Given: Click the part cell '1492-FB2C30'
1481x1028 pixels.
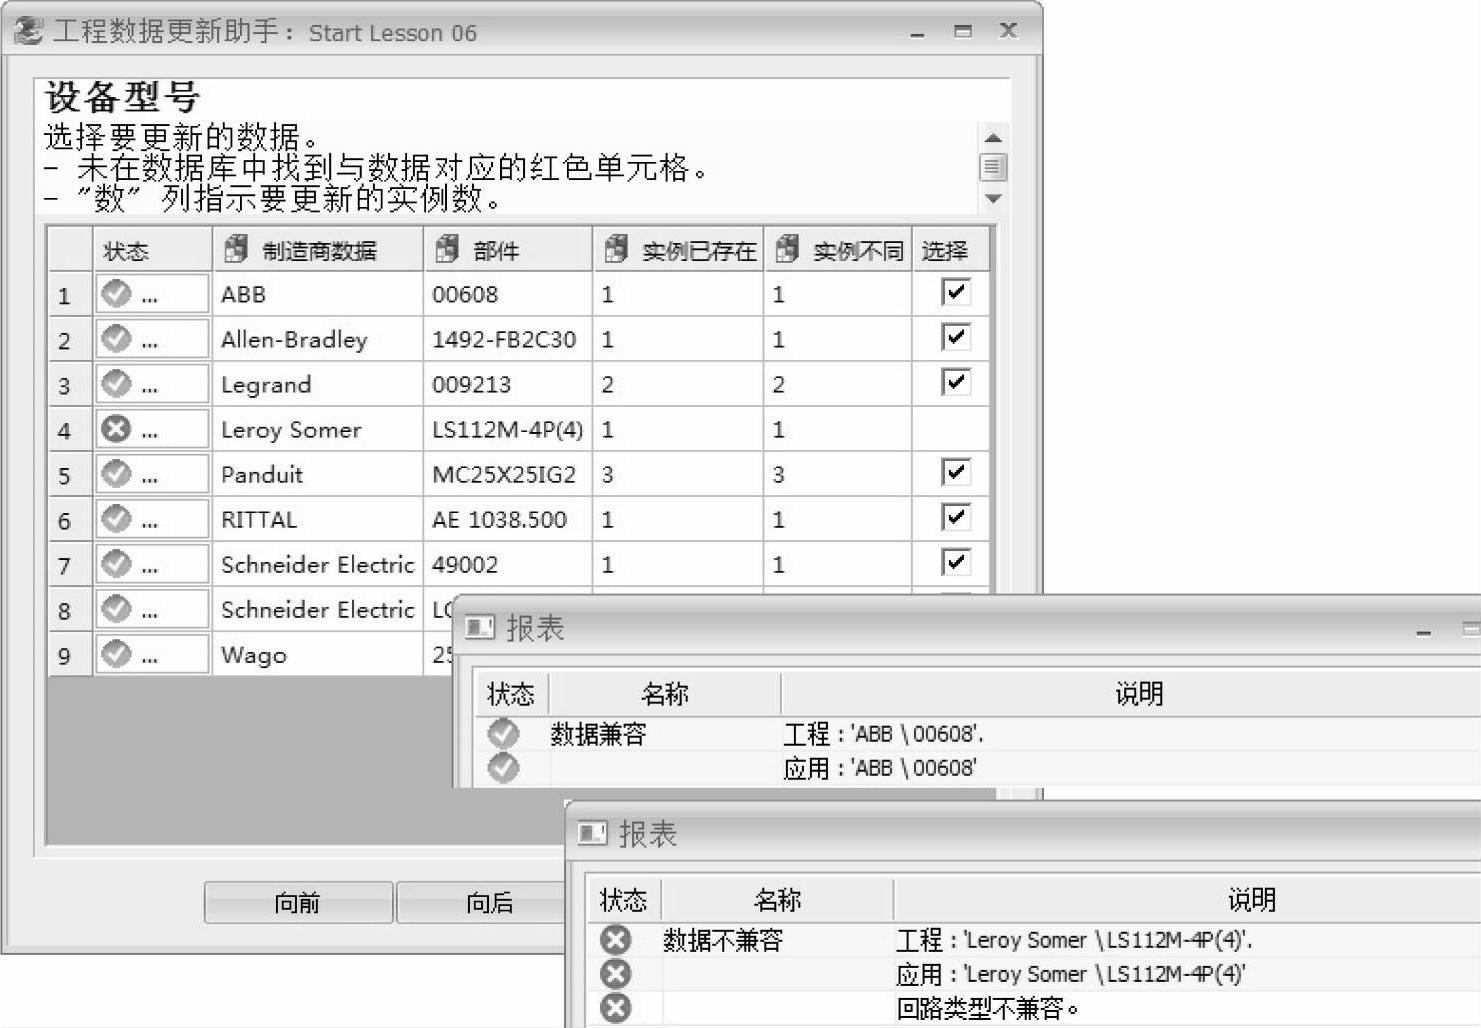Looking at the screenshot, I should coord(508,339).
